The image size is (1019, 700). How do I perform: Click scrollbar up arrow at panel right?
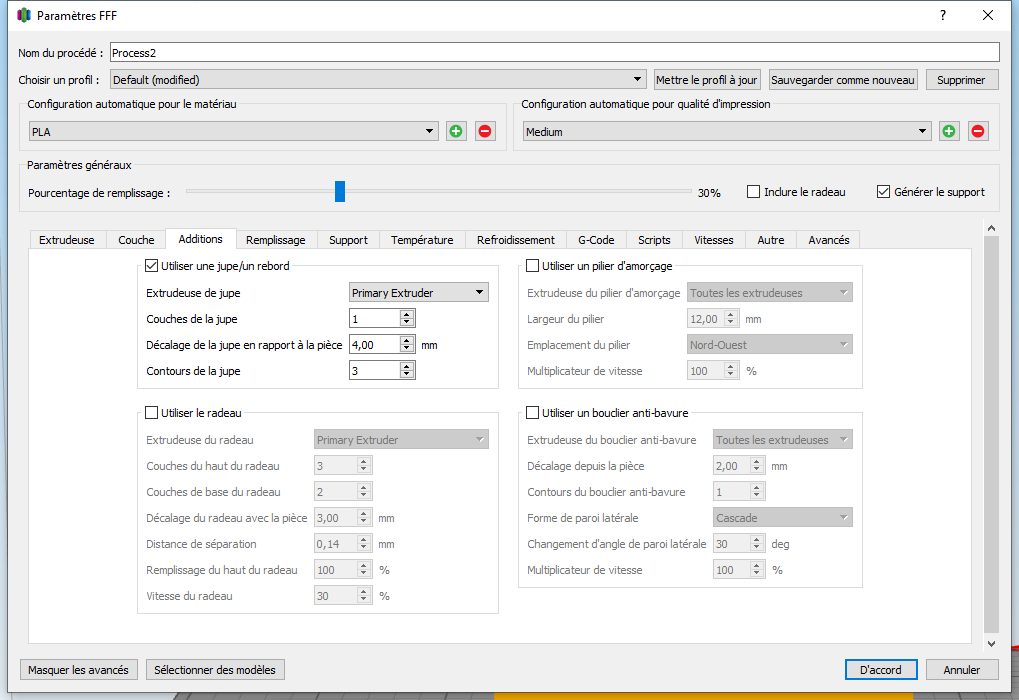click(991, 228)
